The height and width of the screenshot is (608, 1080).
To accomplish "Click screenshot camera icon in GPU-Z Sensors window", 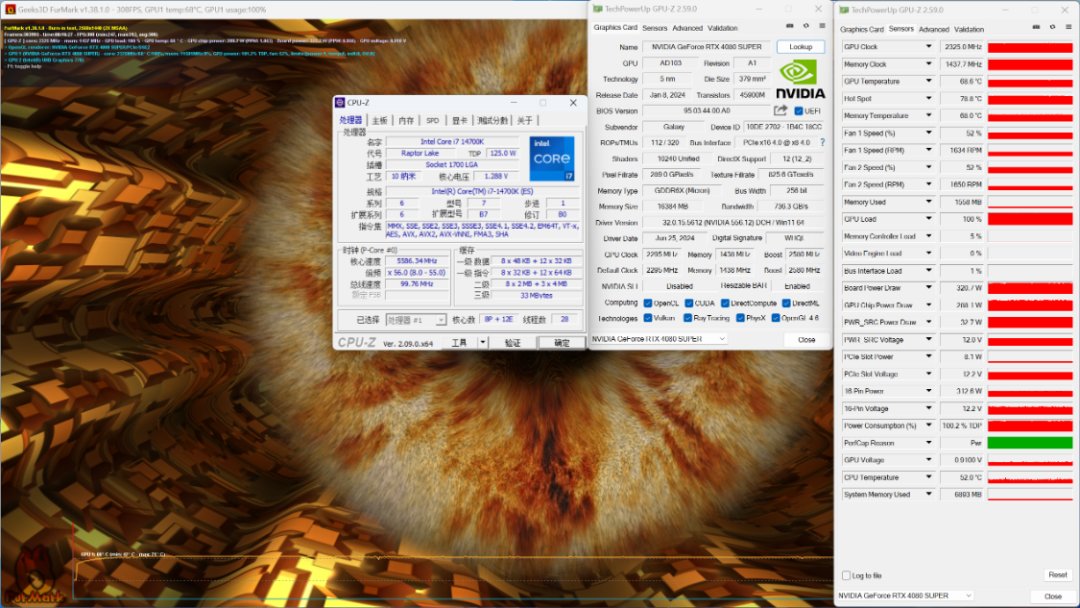I will click(1036, 27).
